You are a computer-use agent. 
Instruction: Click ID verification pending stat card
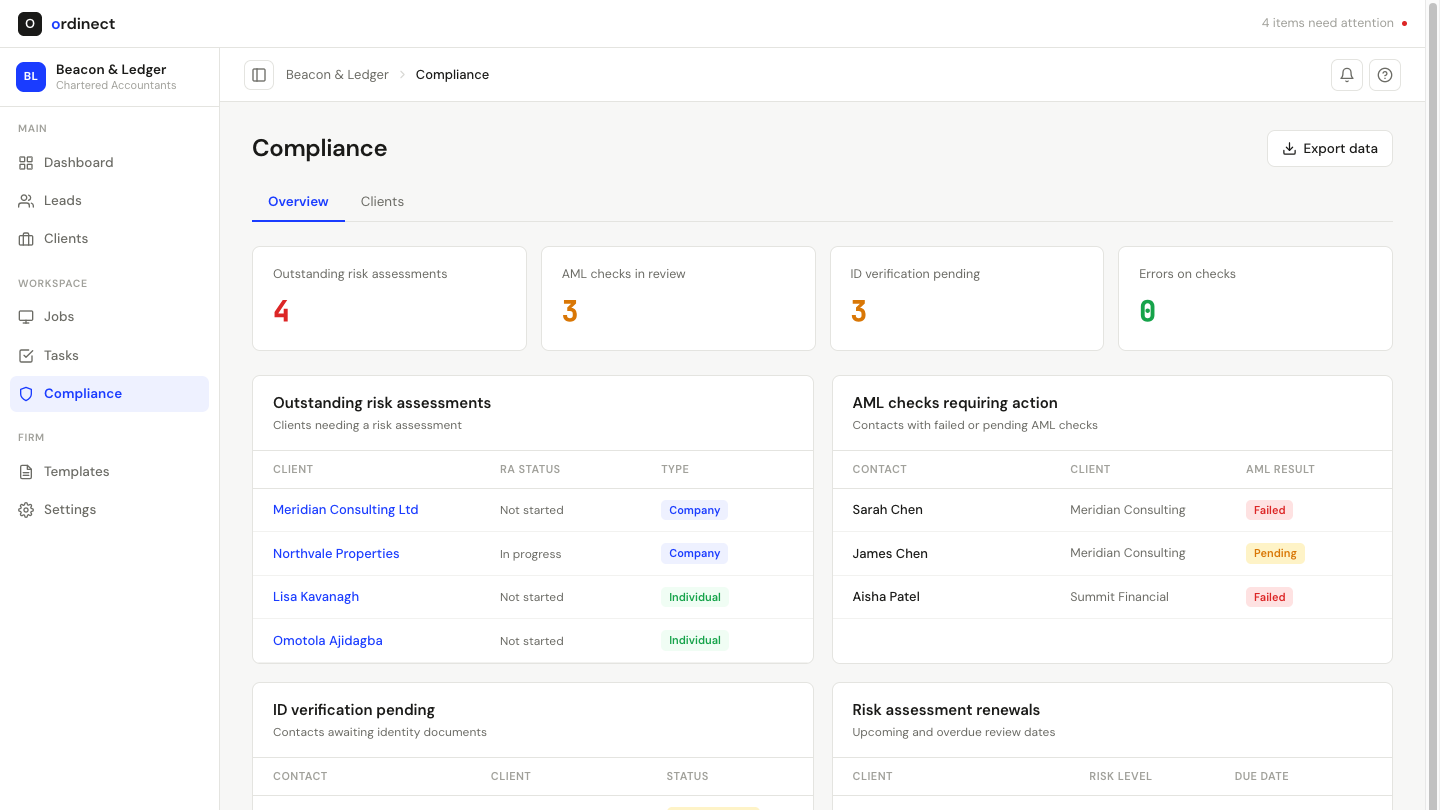coord(967,299)
